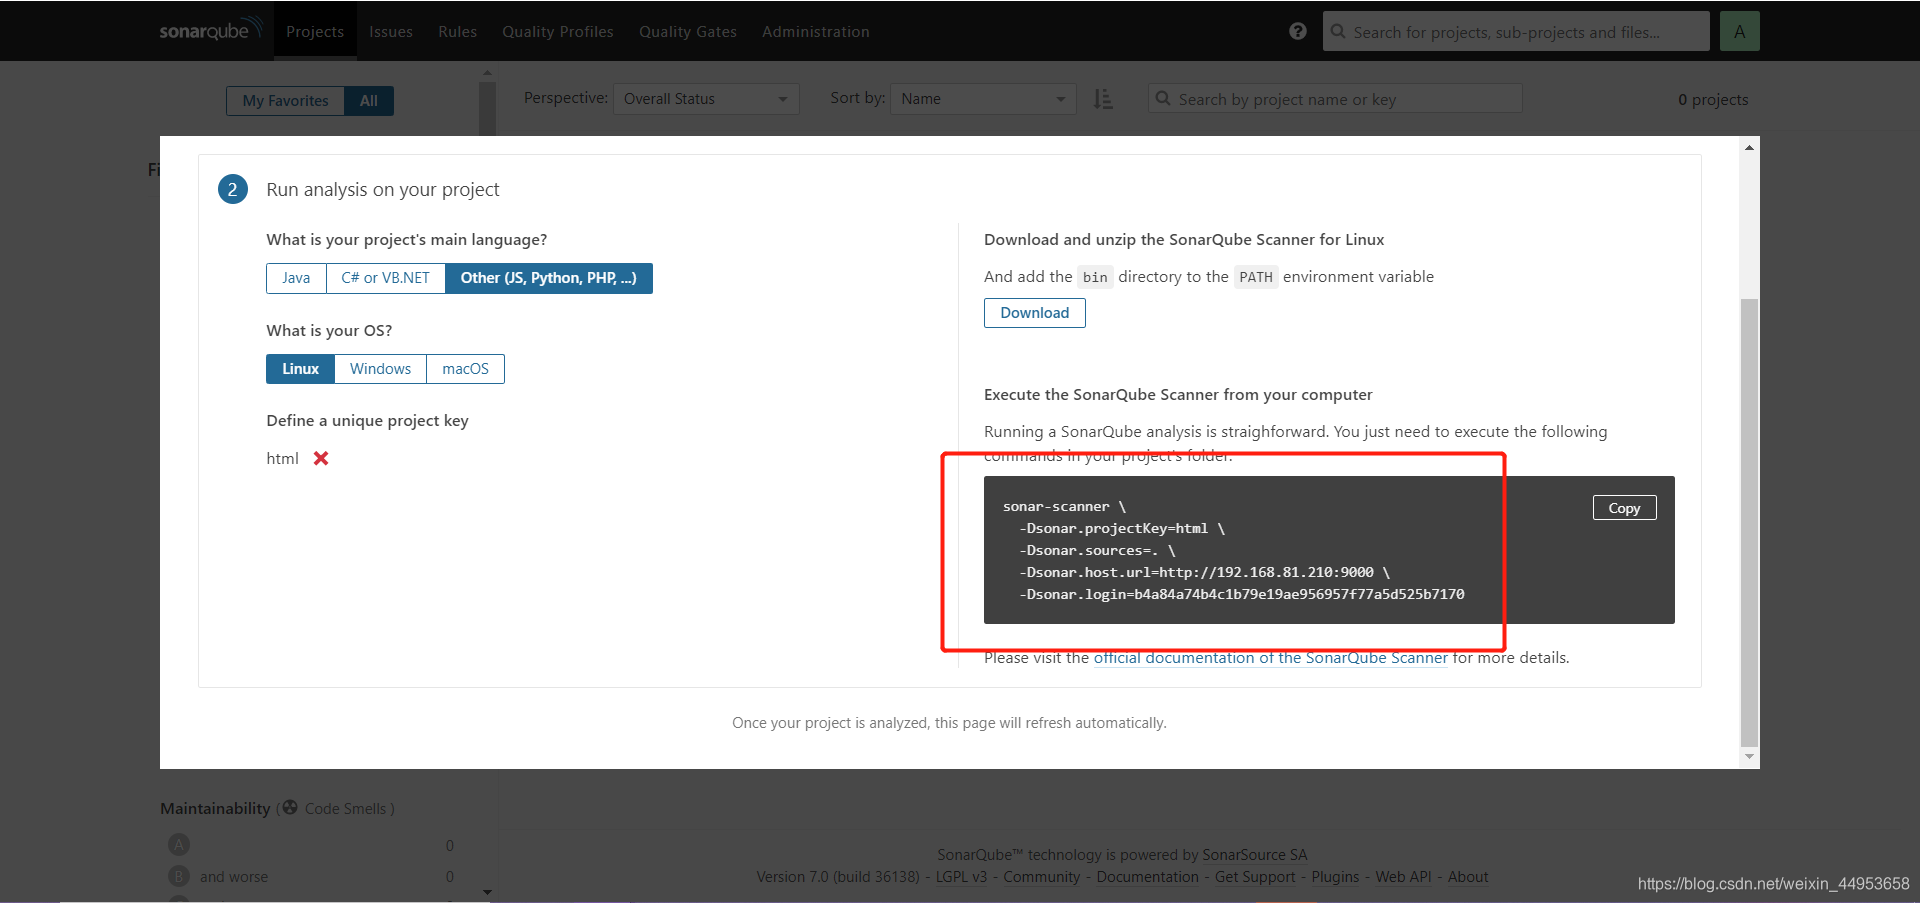Open the user avatar A menu

[1740, 31]
